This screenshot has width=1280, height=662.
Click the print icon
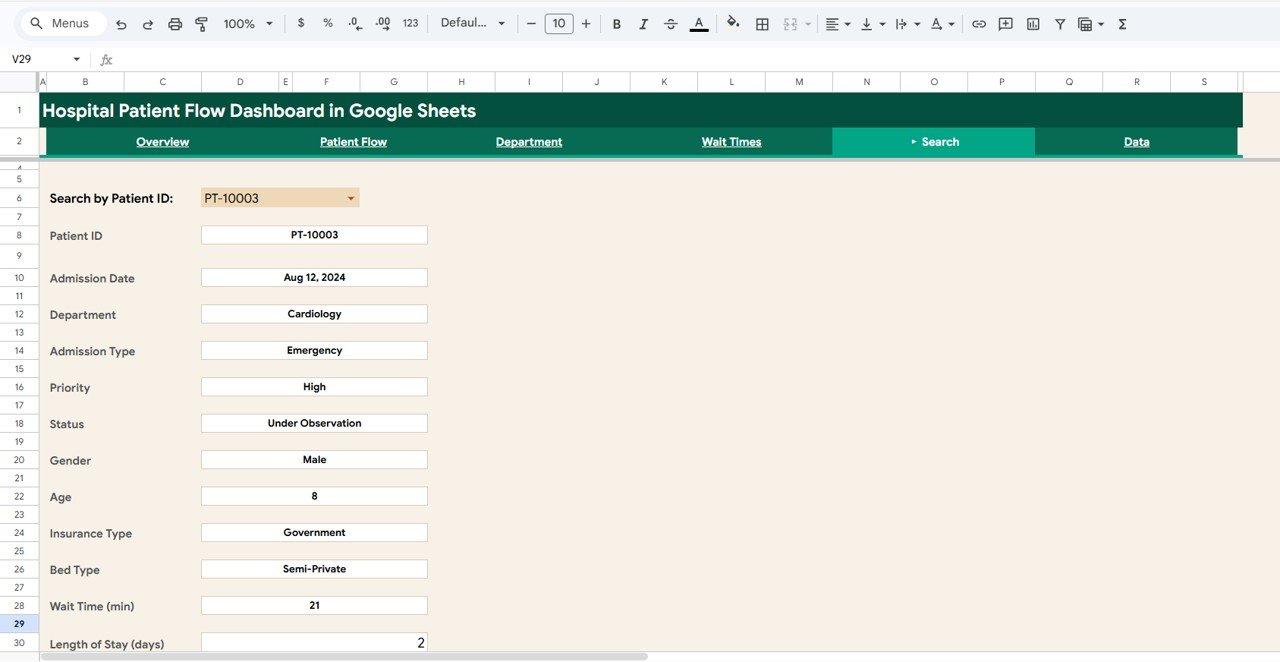click(x=175, y=24)
